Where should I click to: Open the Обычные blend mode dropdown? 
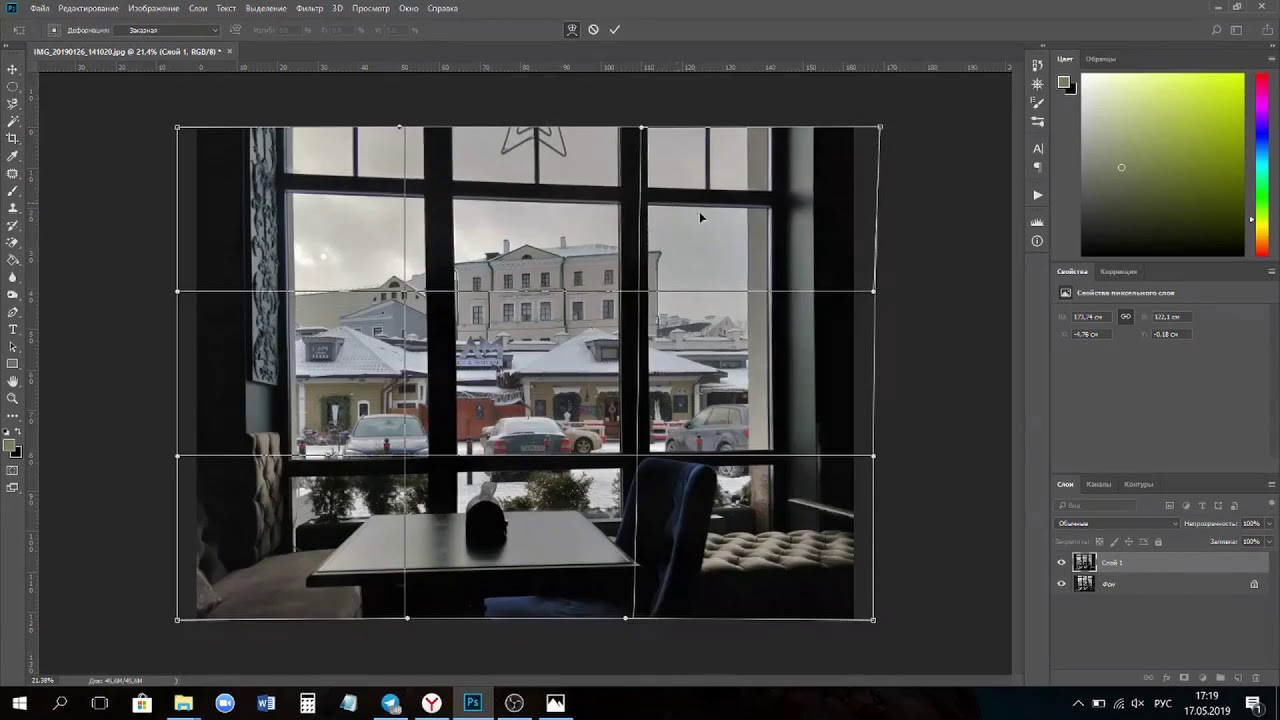[1118, 523]
